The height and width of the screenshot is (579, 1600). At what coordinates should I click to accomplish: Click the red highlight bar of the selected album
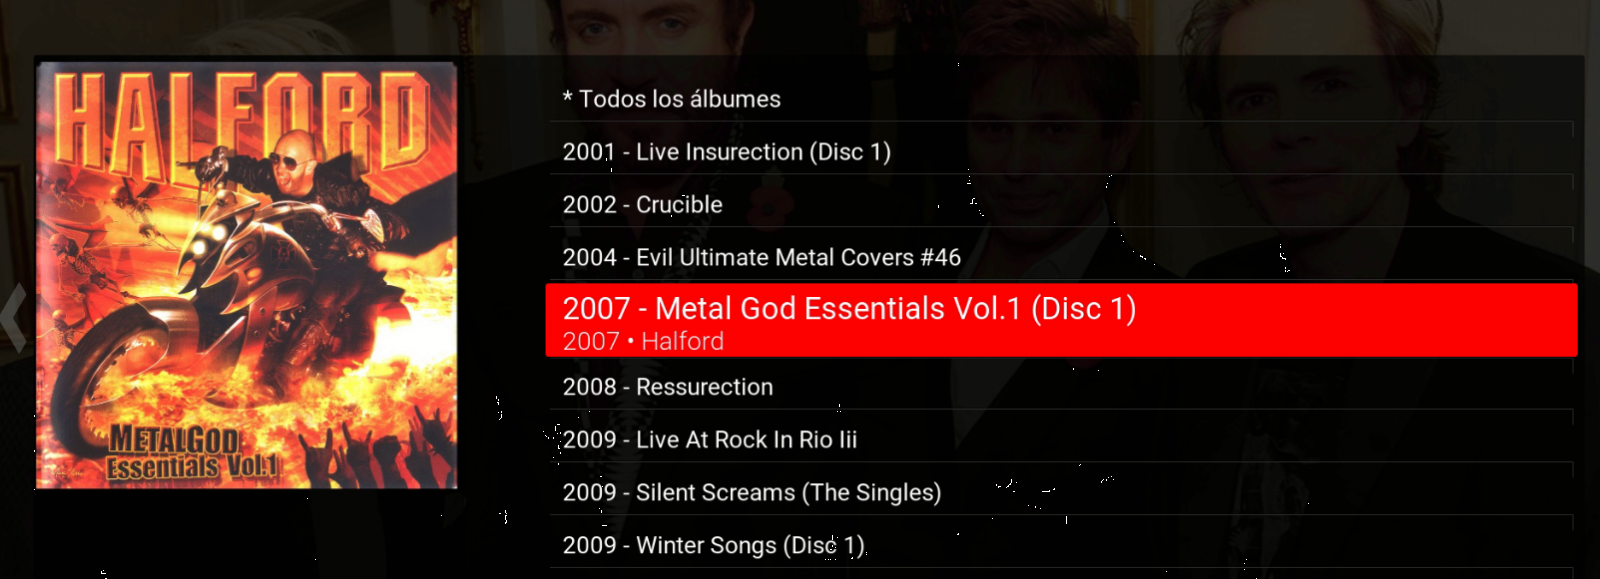pyautogui.click(x=1061, y=320)
